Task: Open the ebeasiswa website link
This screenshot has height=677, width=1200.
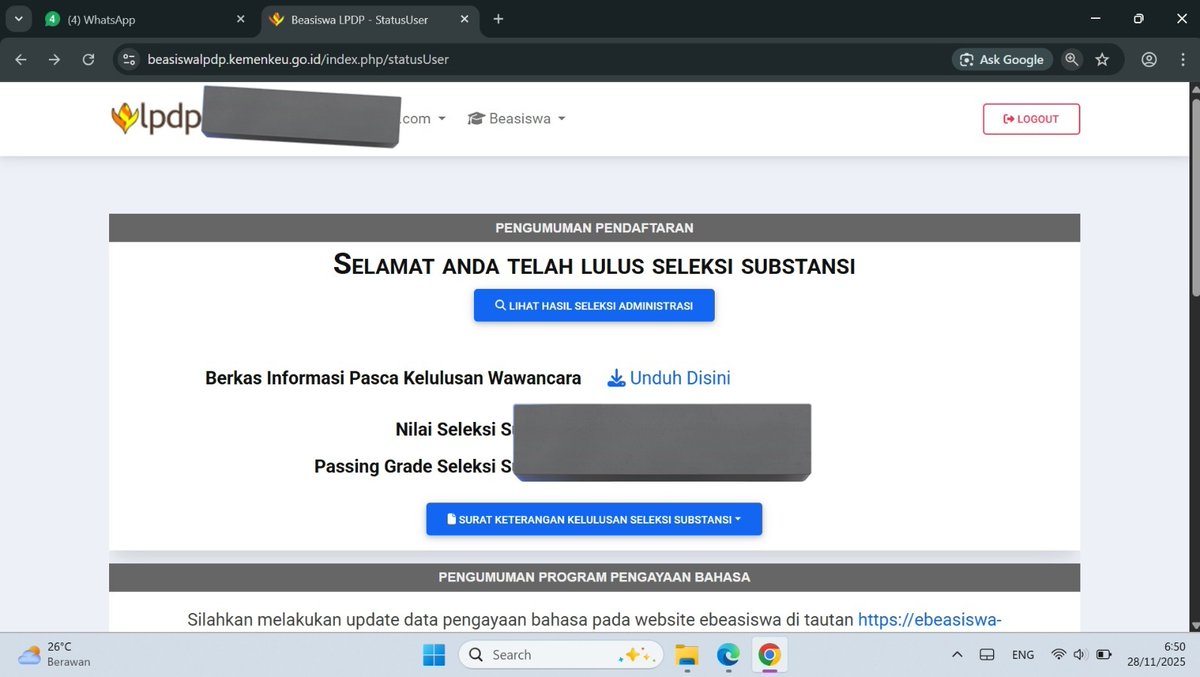Action: pyautogui.click(x=929, y=620)
